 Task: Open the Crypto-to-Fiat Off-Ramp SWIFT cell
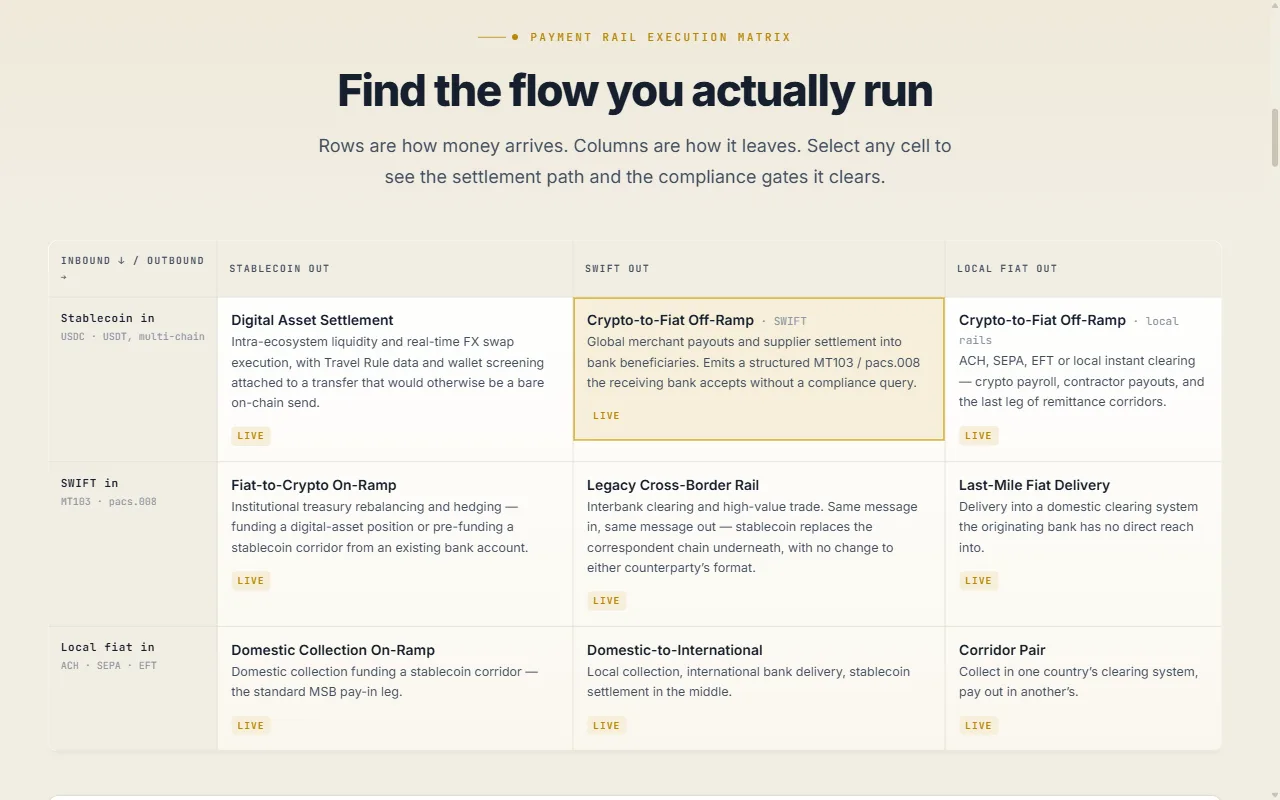click(759, 369)
